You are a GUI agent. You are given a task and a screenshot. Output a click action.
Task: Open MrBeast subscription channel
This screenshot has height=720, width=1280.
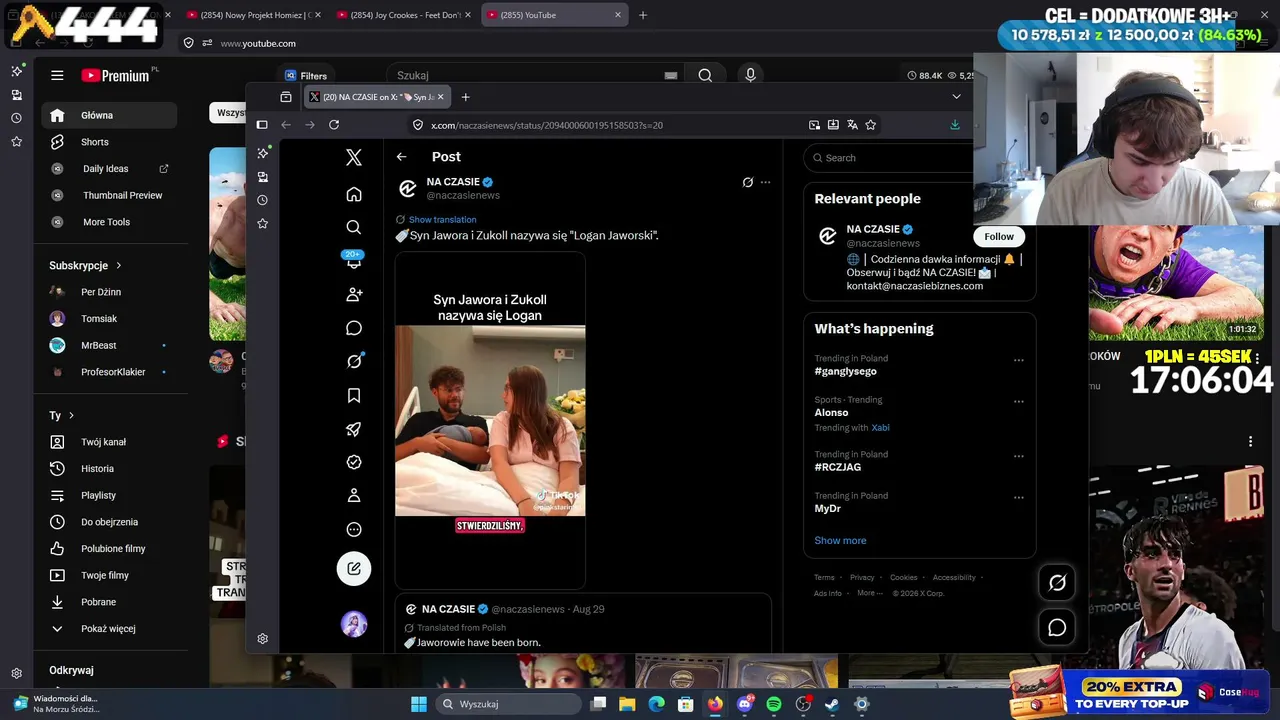[x=109, y=345]
